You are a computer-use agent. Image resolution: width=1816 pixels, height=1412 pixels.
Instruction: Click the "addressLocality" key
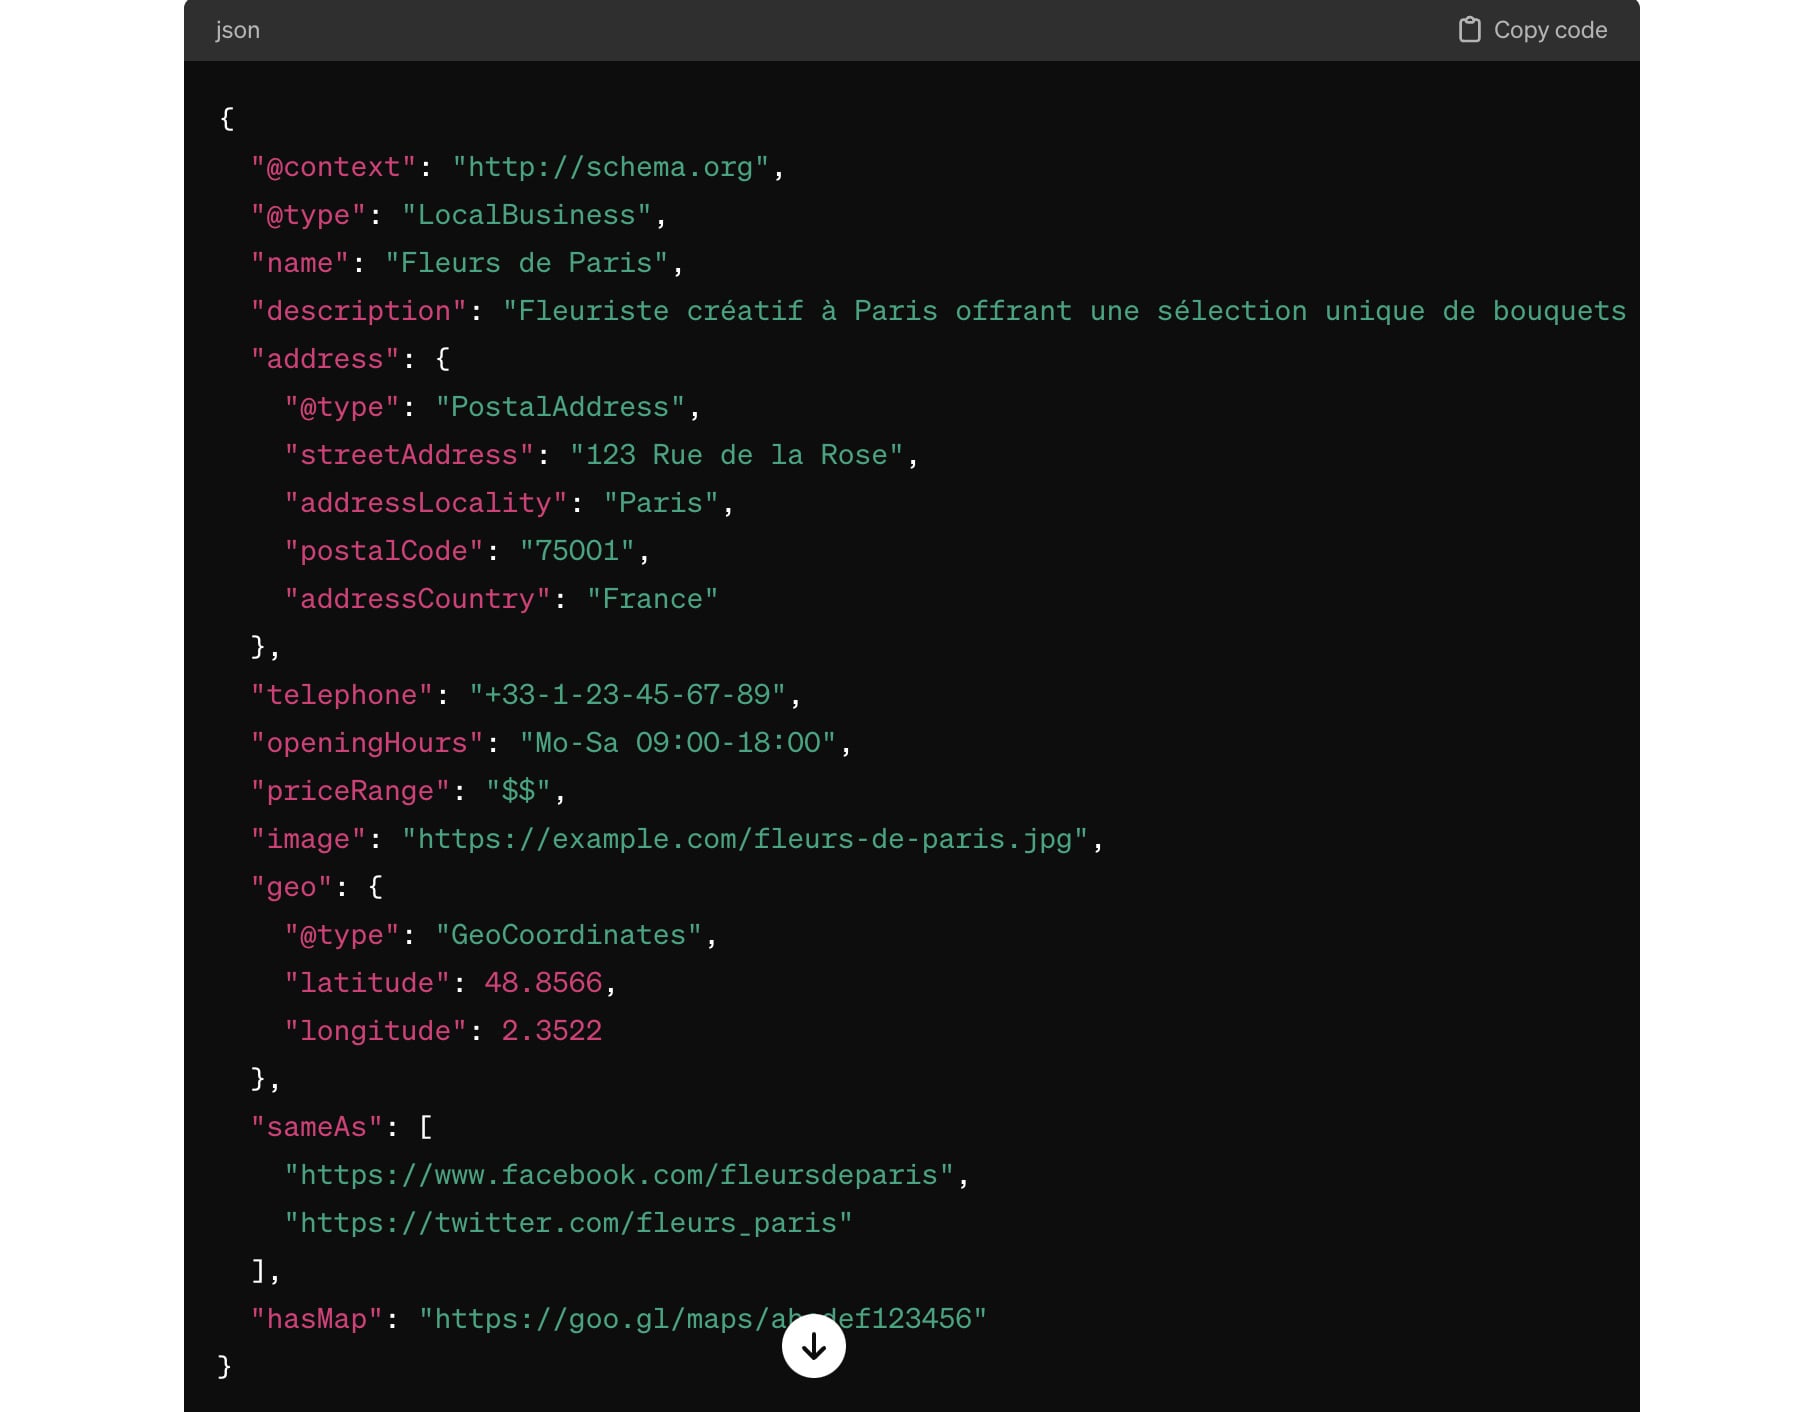[426, 503]
